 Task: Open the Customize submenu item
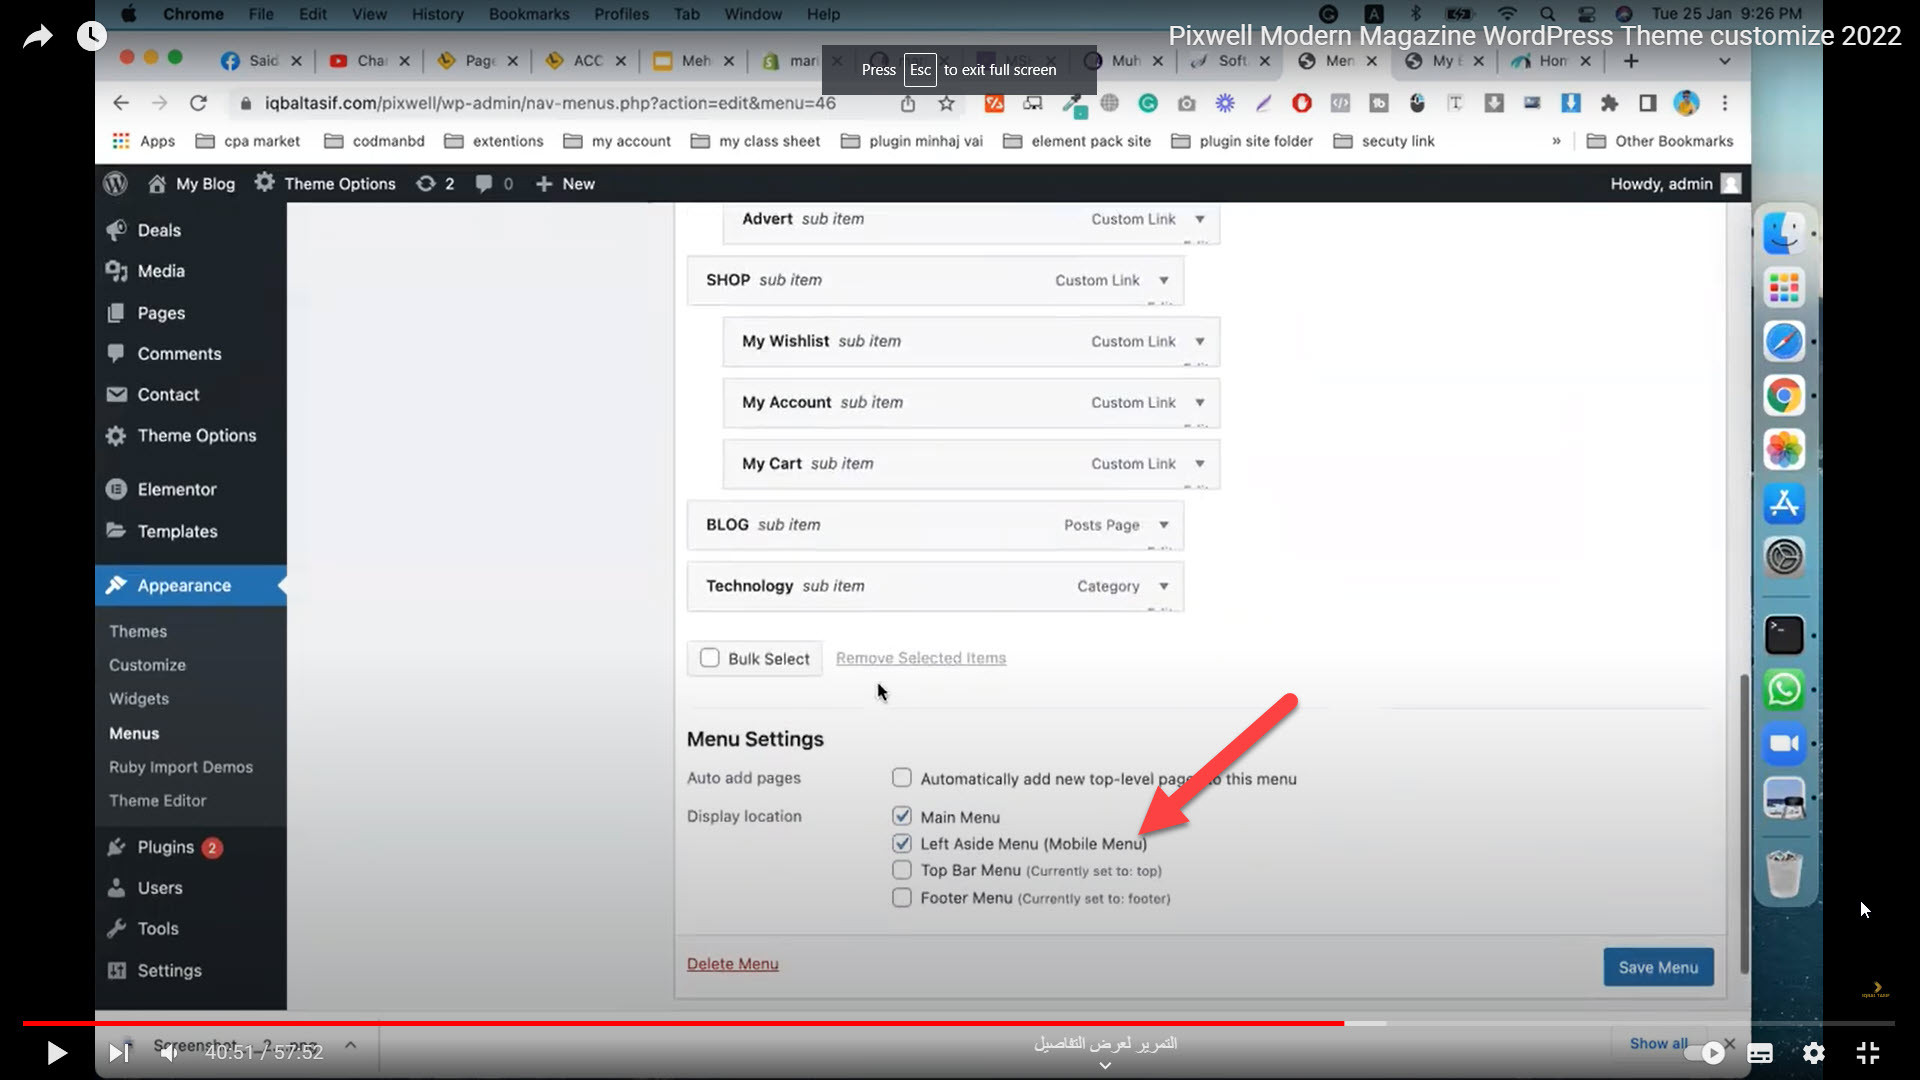point(147,665)
